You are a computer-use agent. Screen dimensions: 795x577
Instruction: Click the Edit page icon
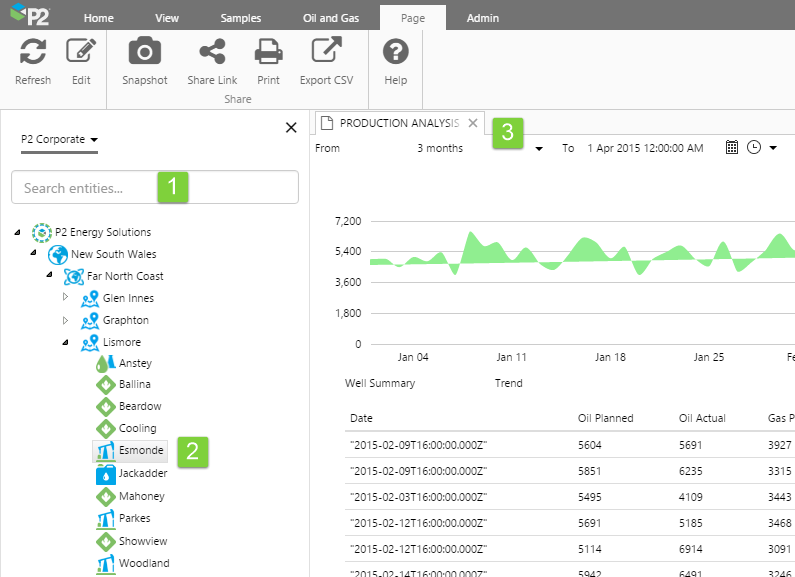(x=81, y=52)
